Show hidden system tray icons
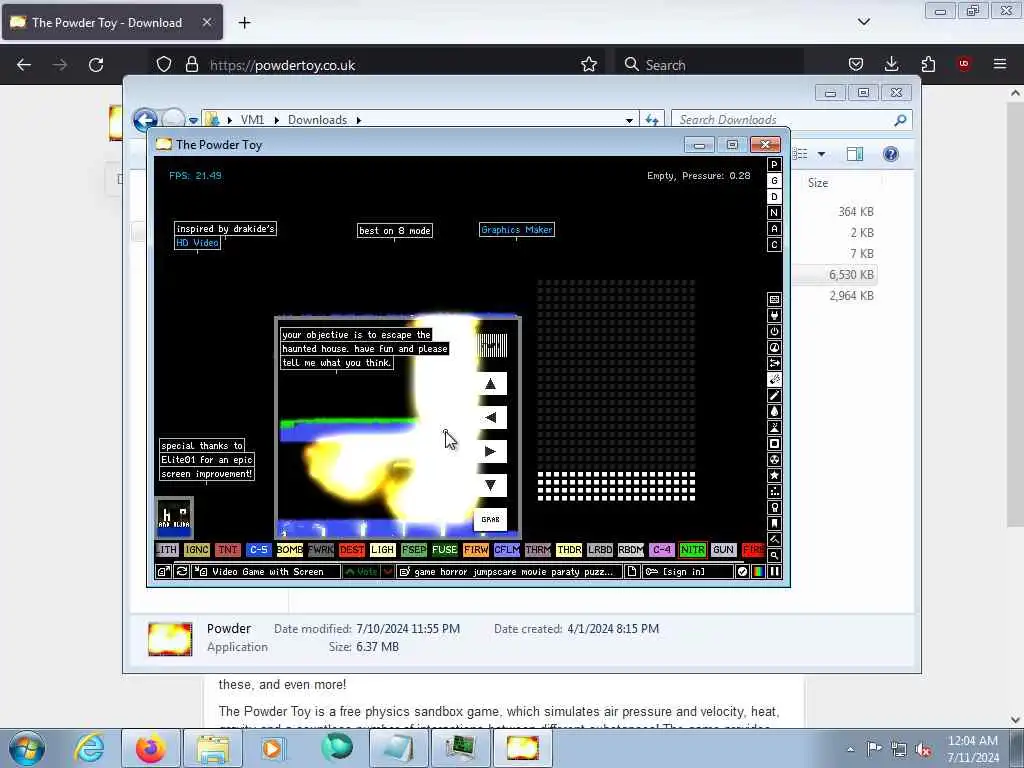This screenshot has width=1024, height=768. coord(850,749)
